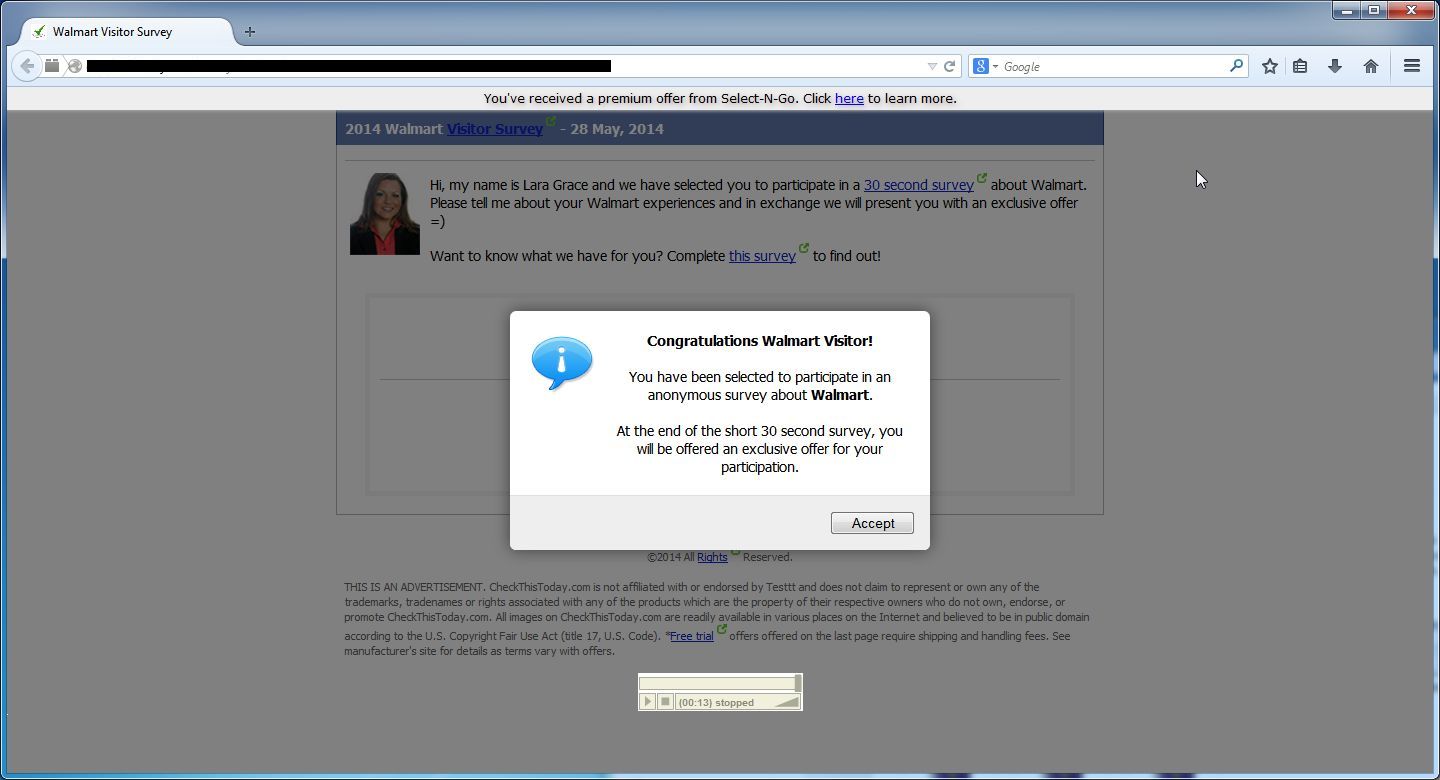Minimize the browser window
Image resolution: width=1440 pixels, height=780 pixels.
coord(1347,10)
